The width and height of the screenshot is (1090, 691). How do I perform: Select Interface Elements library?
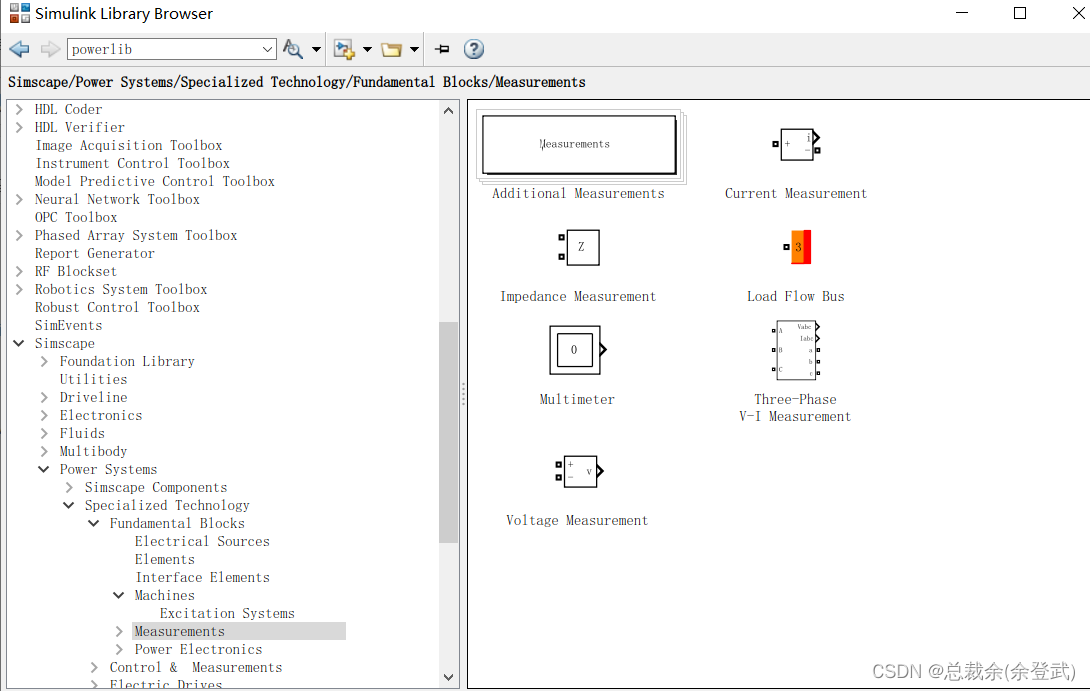click(203, 578)
